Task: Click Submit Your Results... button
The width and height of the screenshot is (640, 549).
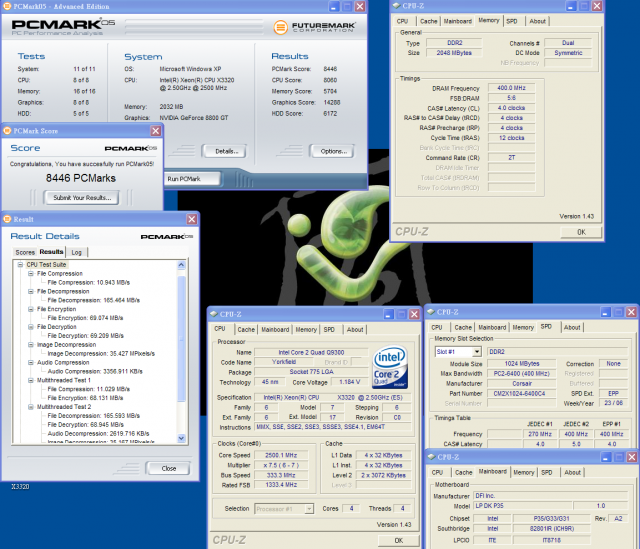Action: (x=82, y=198)
